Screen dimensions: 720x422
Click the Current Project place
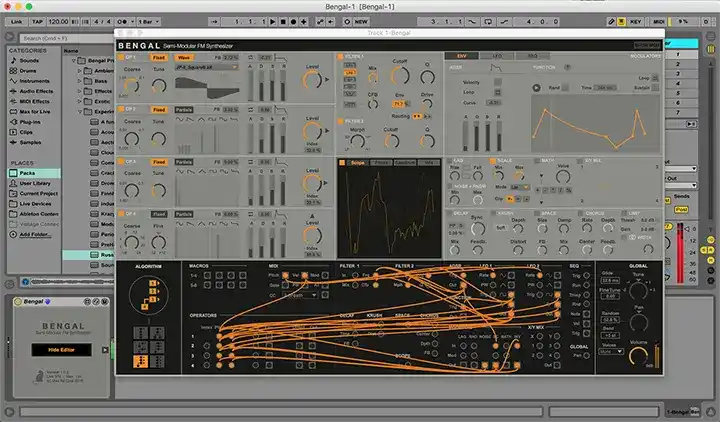[39, 193]
